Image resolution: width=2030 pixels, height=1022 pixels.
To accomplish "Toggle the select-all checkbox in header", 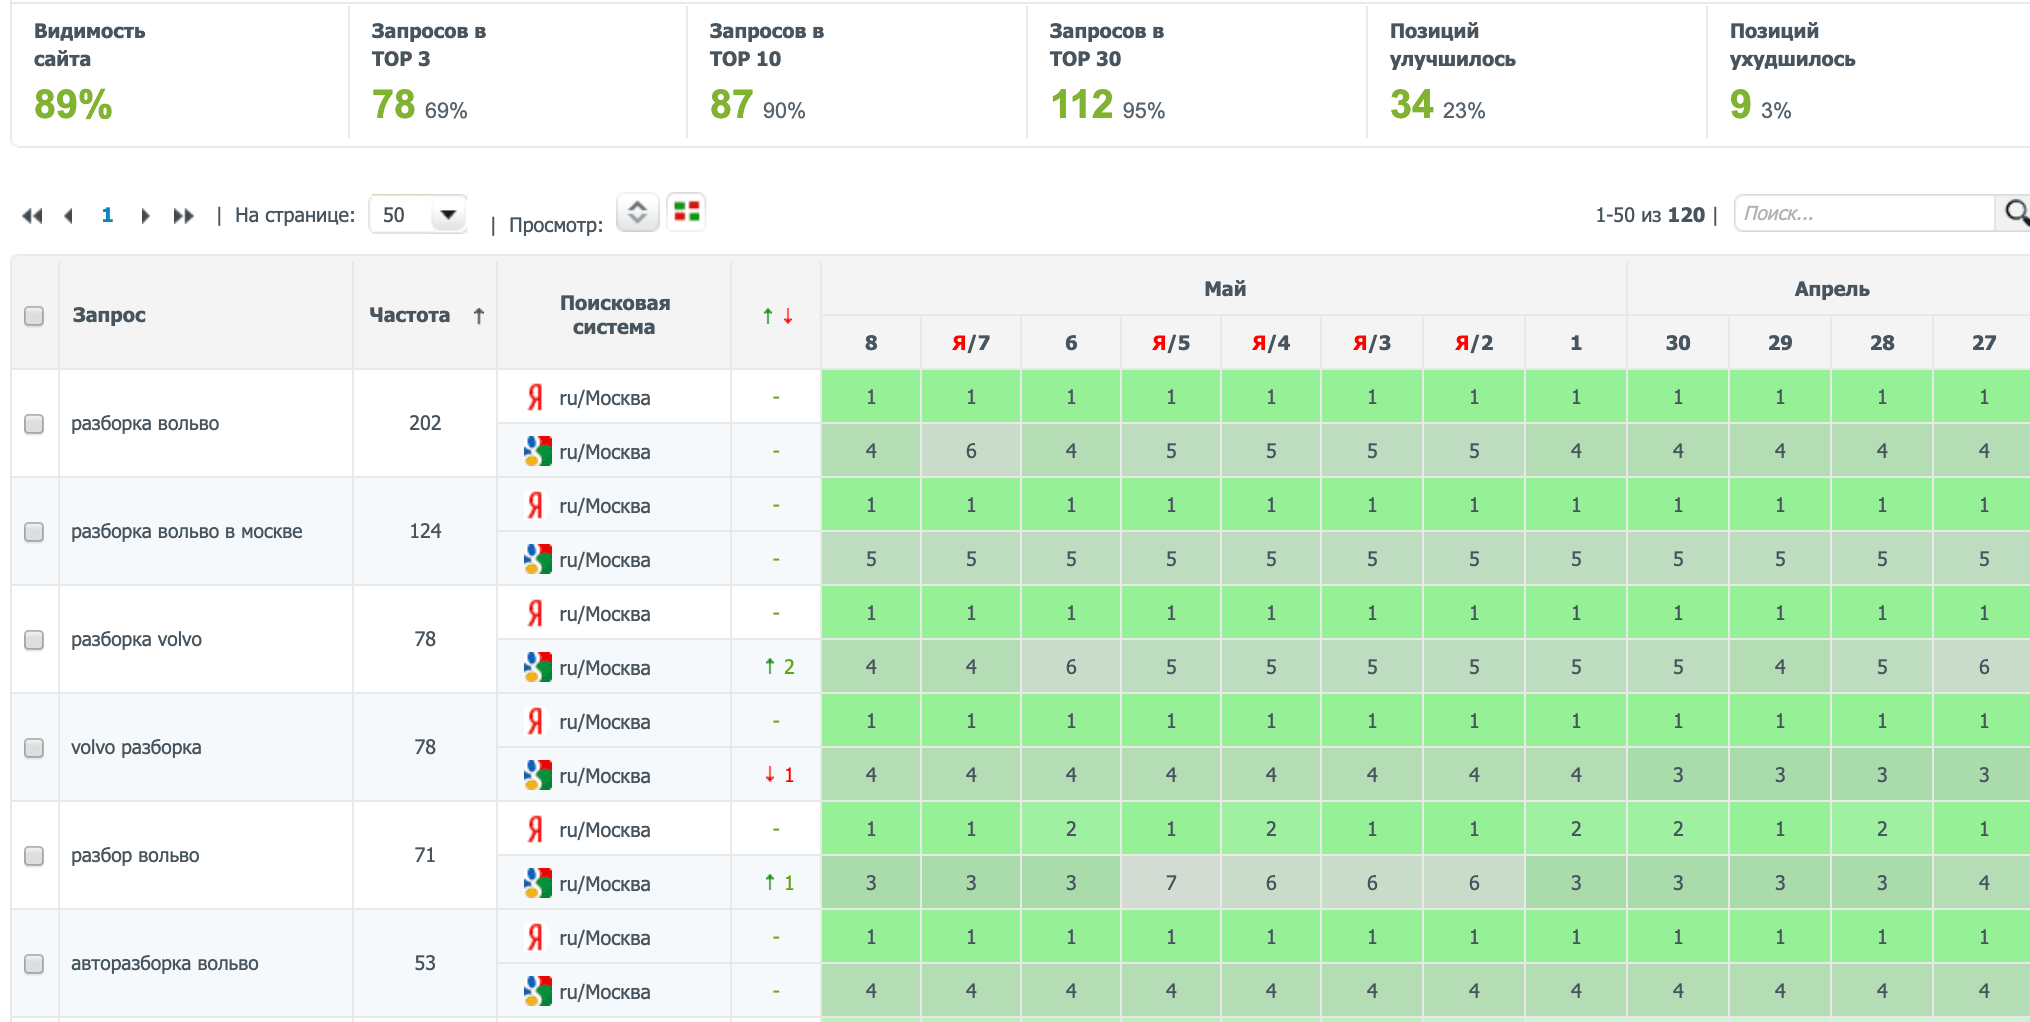I will pos(34,316).
